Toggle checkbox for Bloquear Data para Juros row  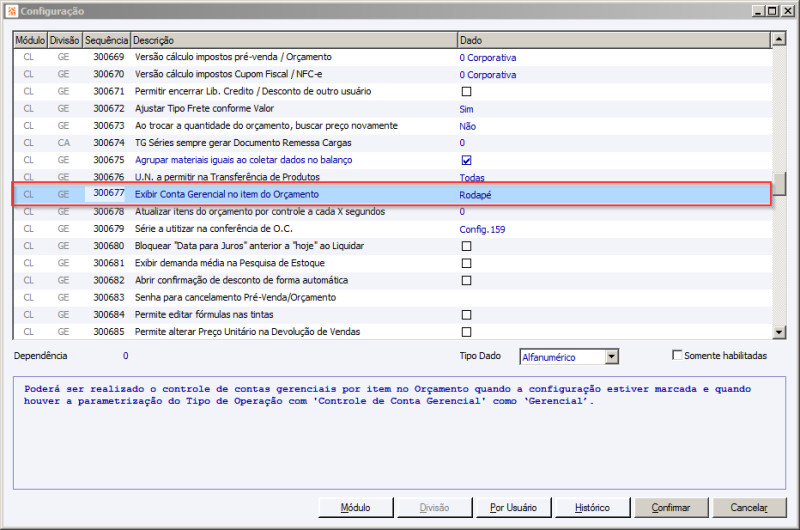[466, 246]
